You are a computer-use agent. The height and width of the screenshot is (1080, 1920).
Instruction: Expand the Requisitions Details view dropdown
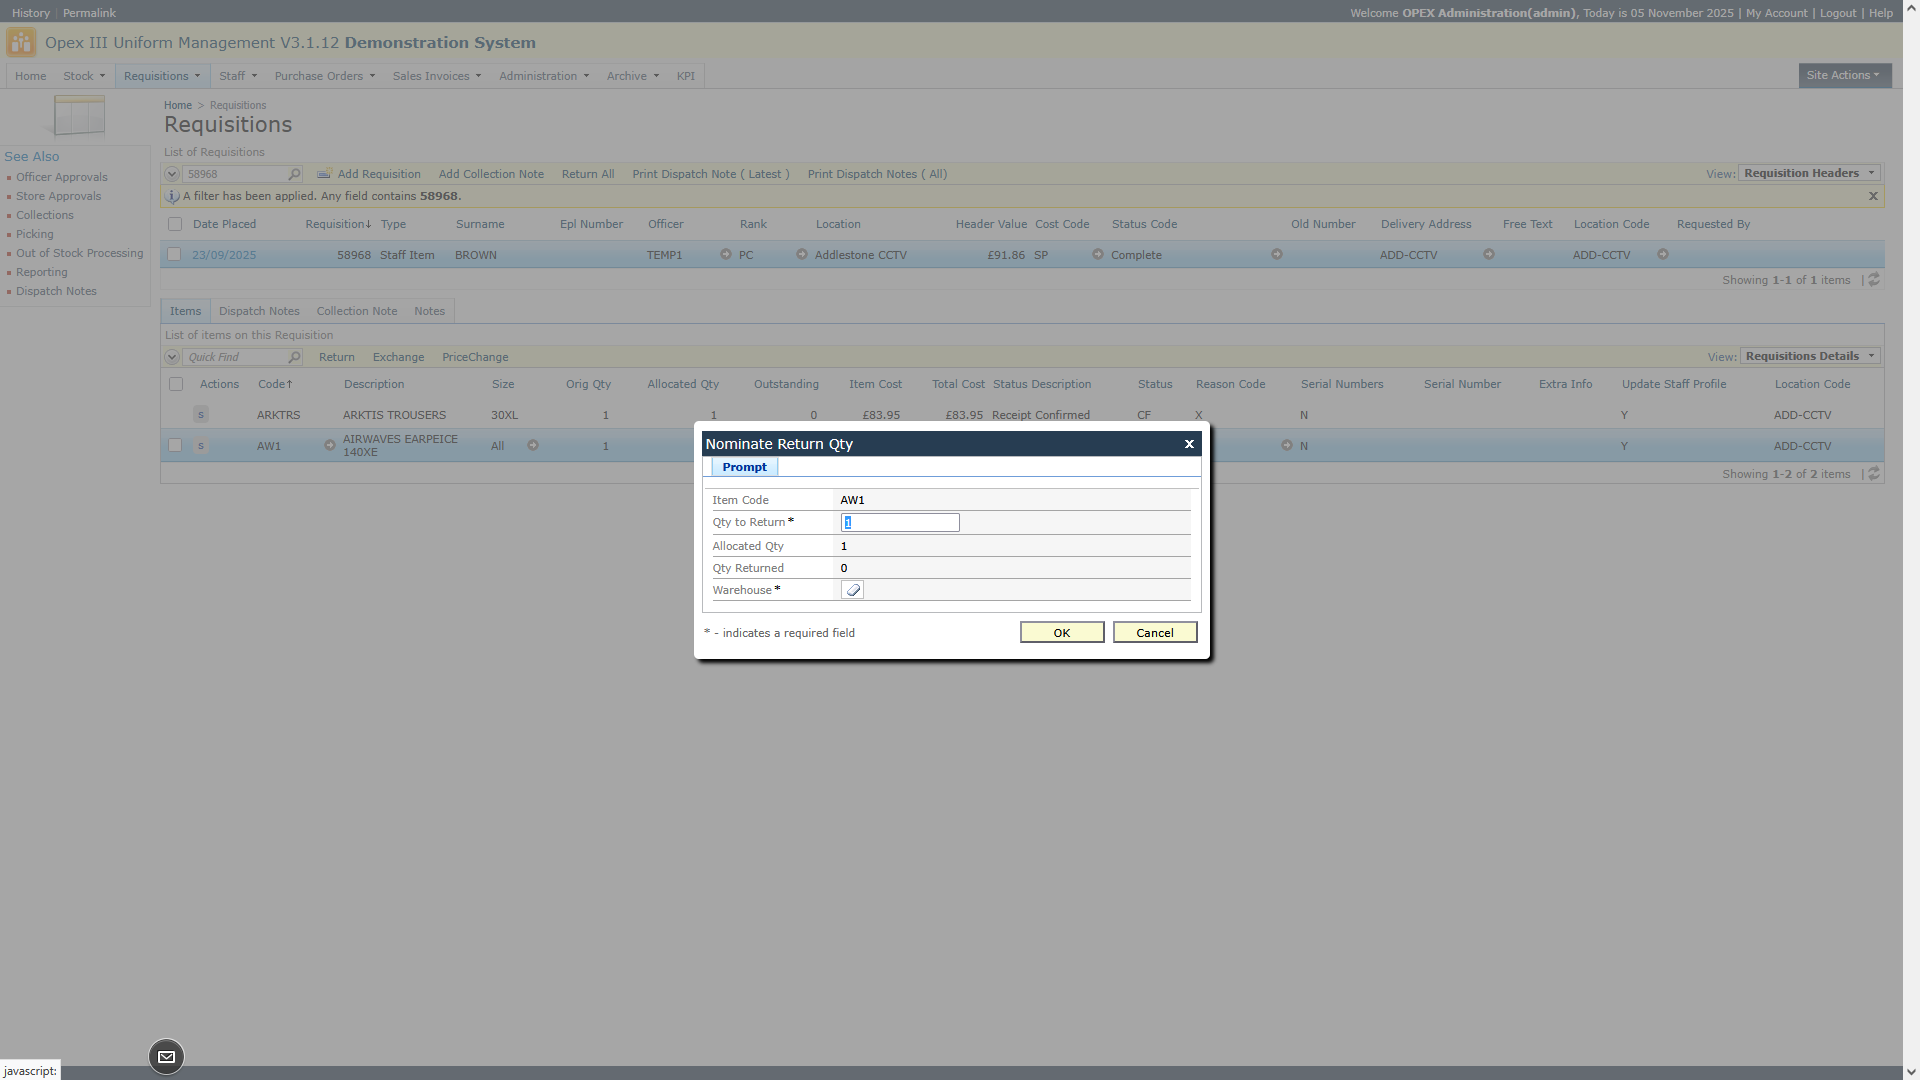(1810, 356)
